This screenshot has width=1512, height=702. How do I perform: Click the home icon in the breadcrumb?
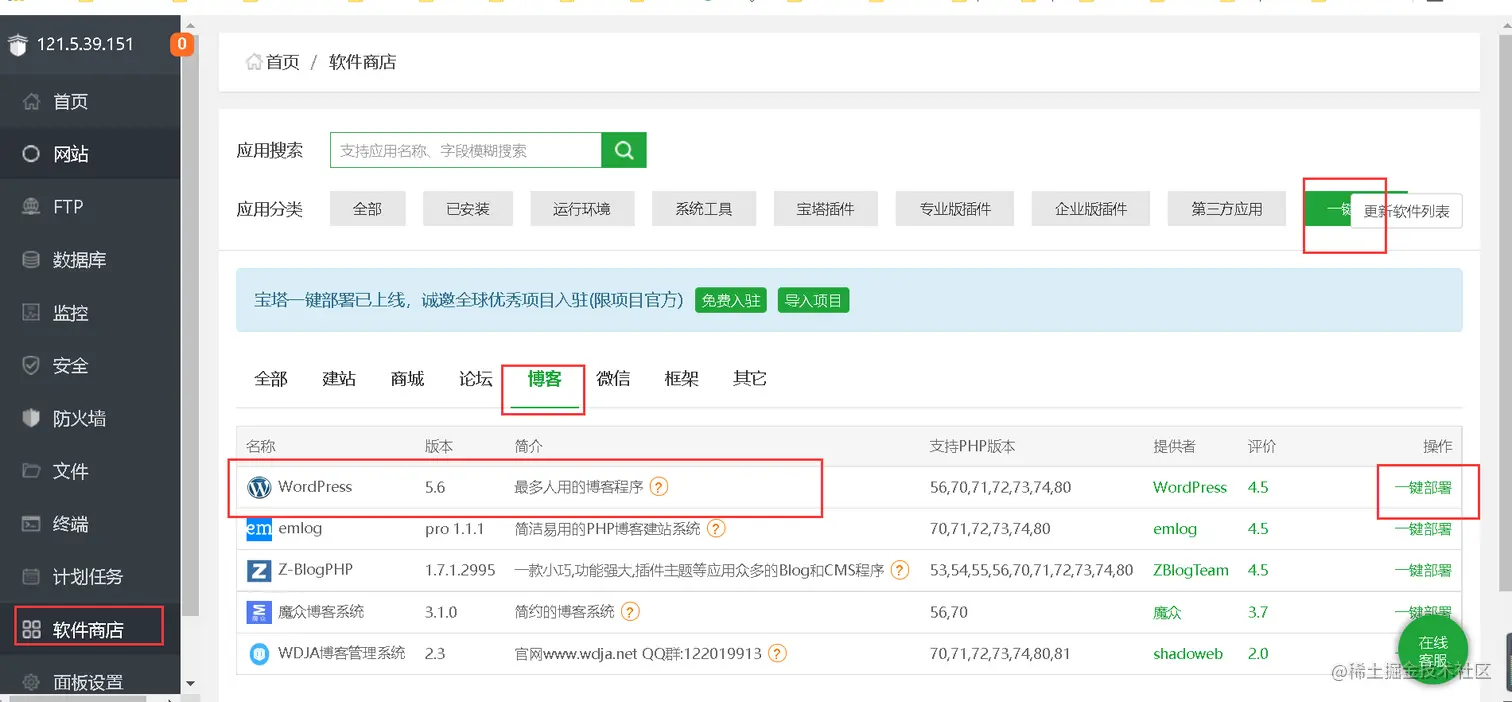click(x=254, y=62)
